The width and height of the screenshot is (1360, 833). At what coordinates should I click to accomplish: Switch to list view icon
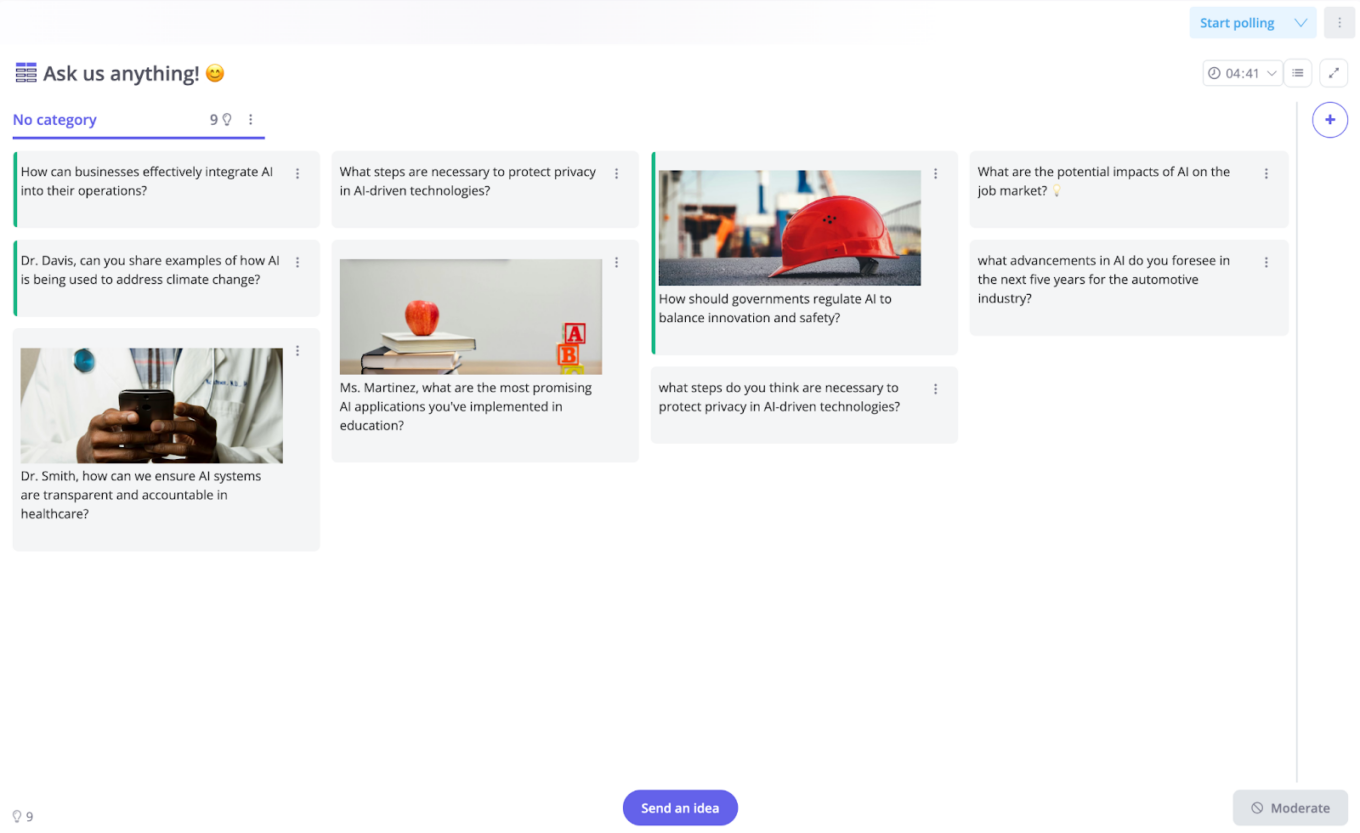(x=1297, y=73)
